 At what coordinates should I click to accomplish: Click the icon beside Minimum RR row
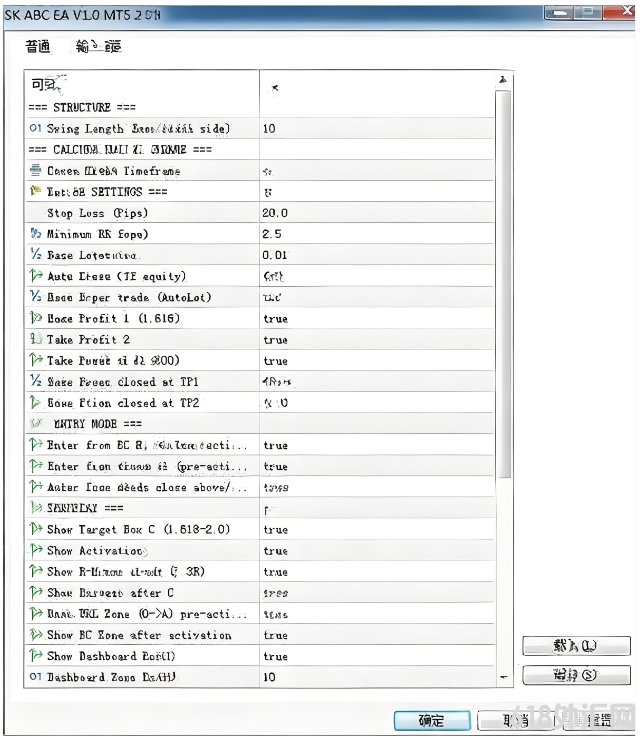pos(35,233)
